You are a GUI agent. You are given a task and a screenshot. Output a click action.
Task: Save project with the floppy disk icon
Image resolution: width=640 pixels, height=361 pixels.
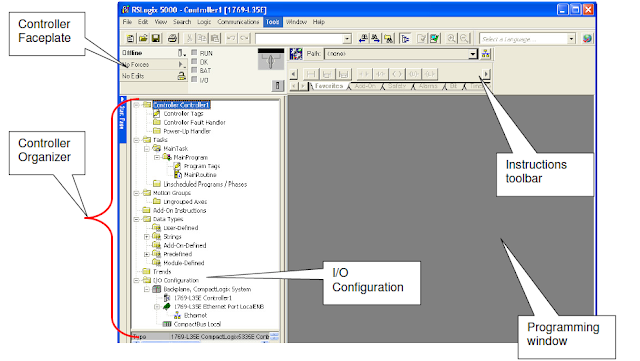click(x=156, y=38)
